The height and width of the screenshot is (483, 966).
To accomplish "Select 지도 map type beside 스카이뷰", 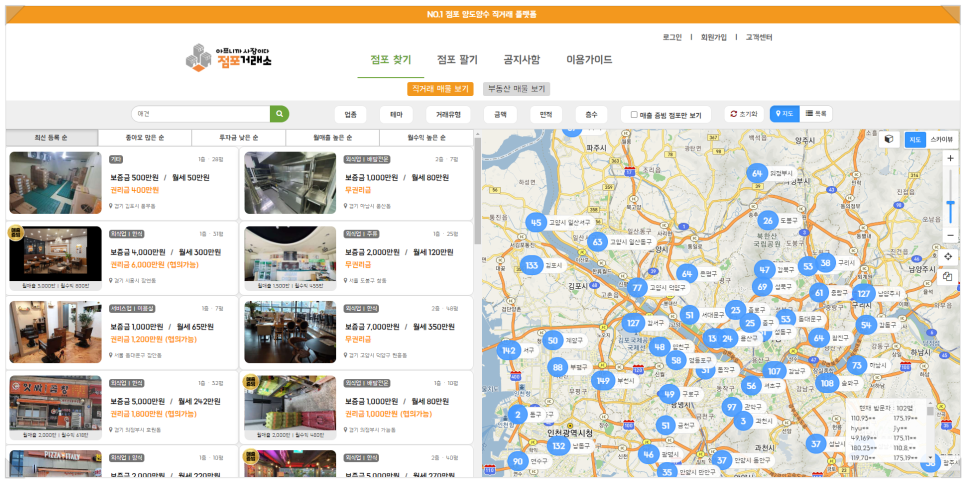I will [x=915, y=140].
